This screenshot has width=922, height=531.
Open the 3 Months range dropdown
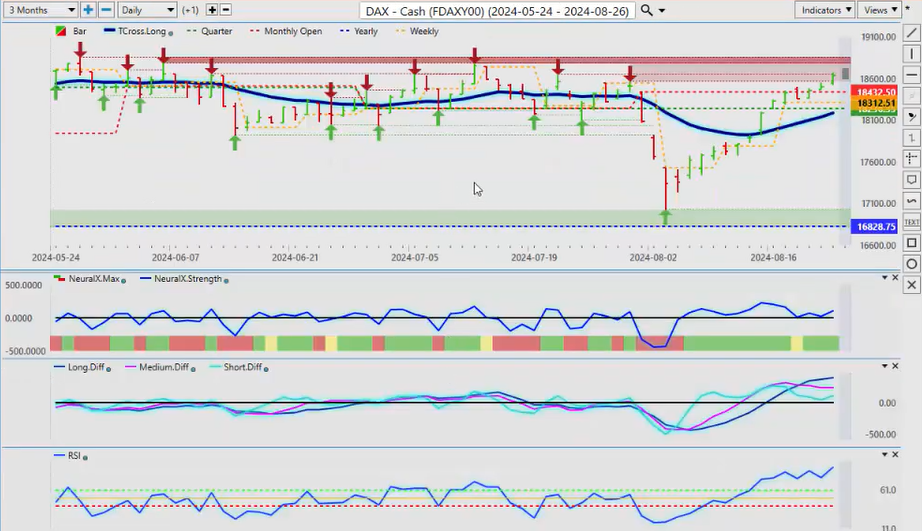[39, 10]
